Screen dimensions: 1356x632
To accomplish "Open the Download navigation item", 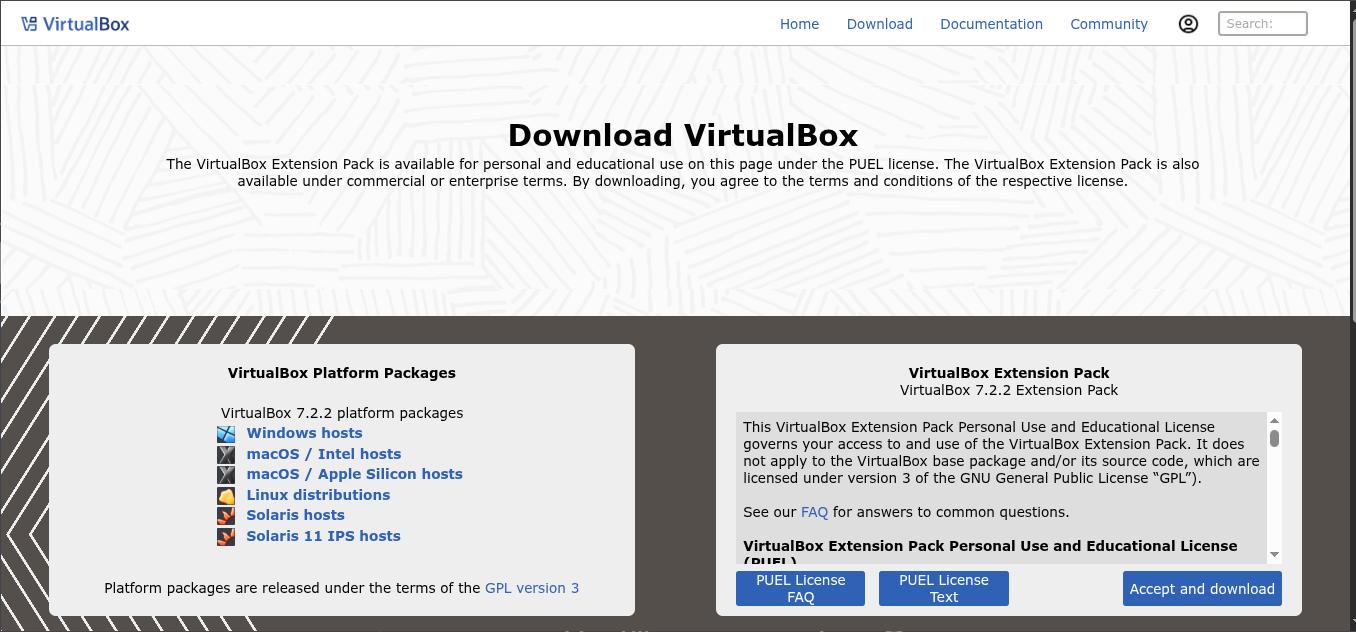I will click(879, 24).
